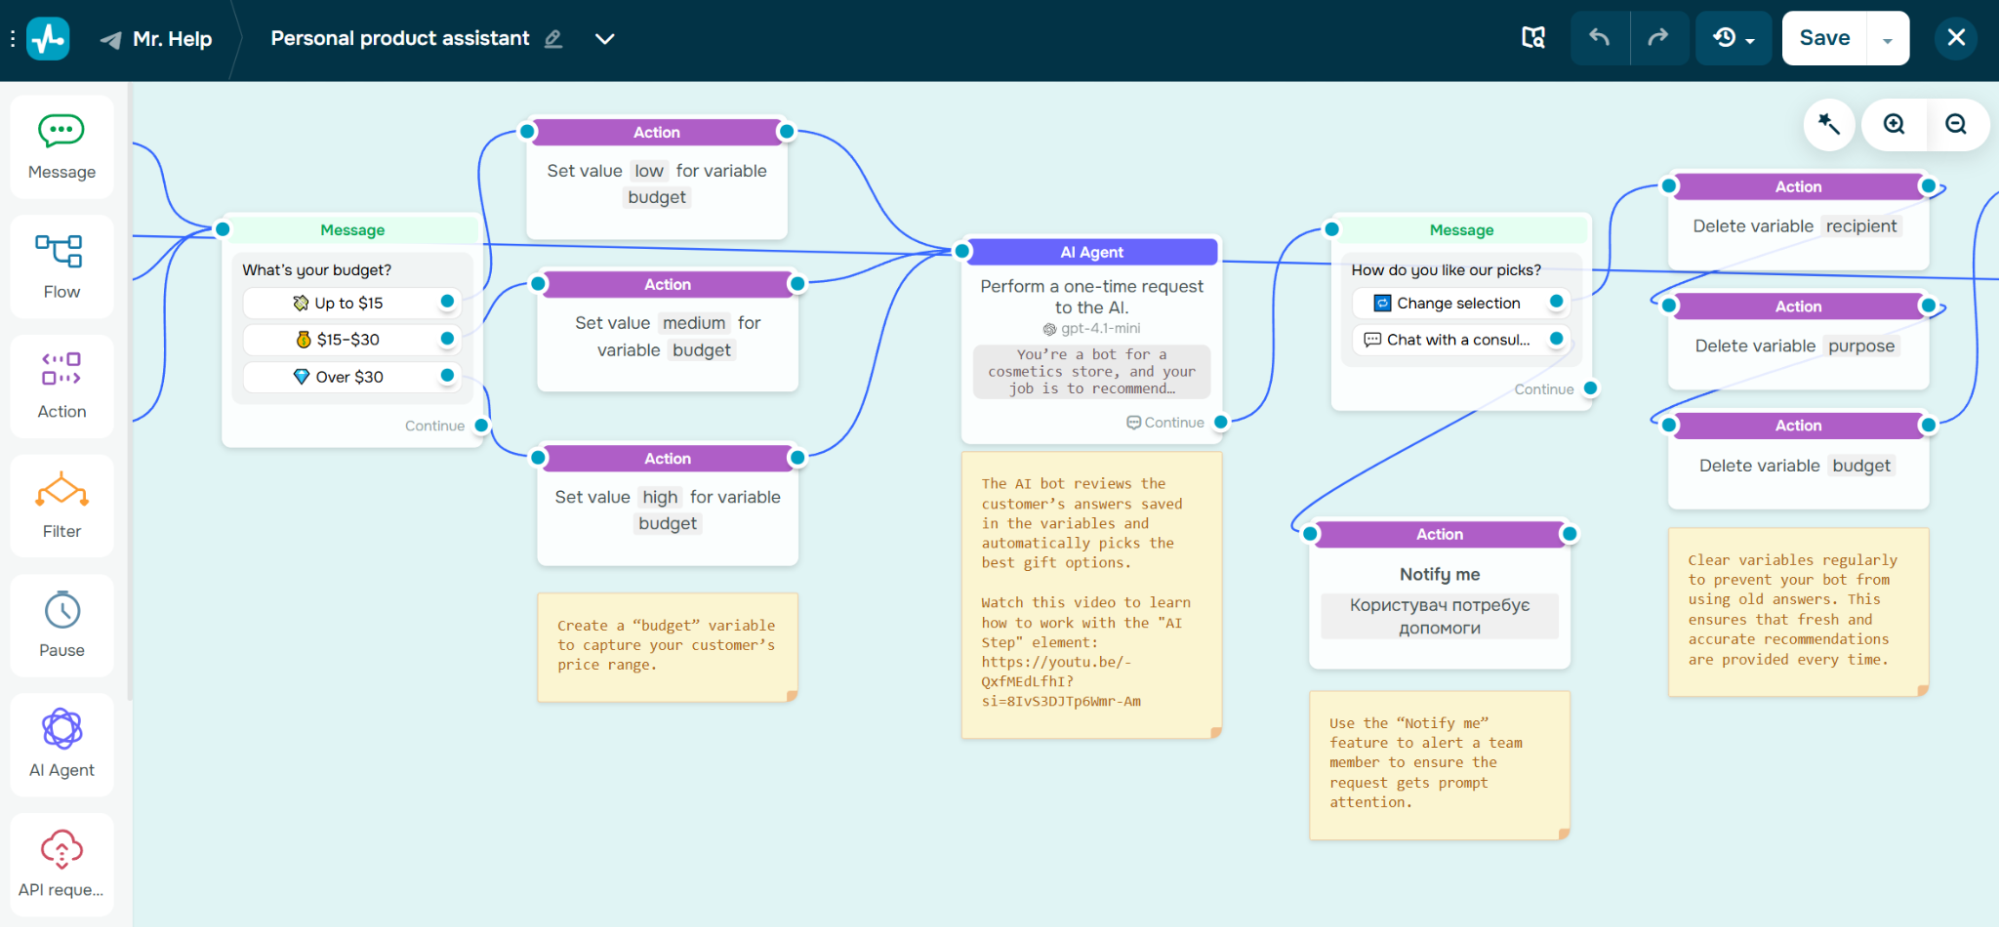Image resolution: width=1999 pixels, height=927 pixels.
Task: Select the Pause element in the sidebar
Action: point(61,625)
